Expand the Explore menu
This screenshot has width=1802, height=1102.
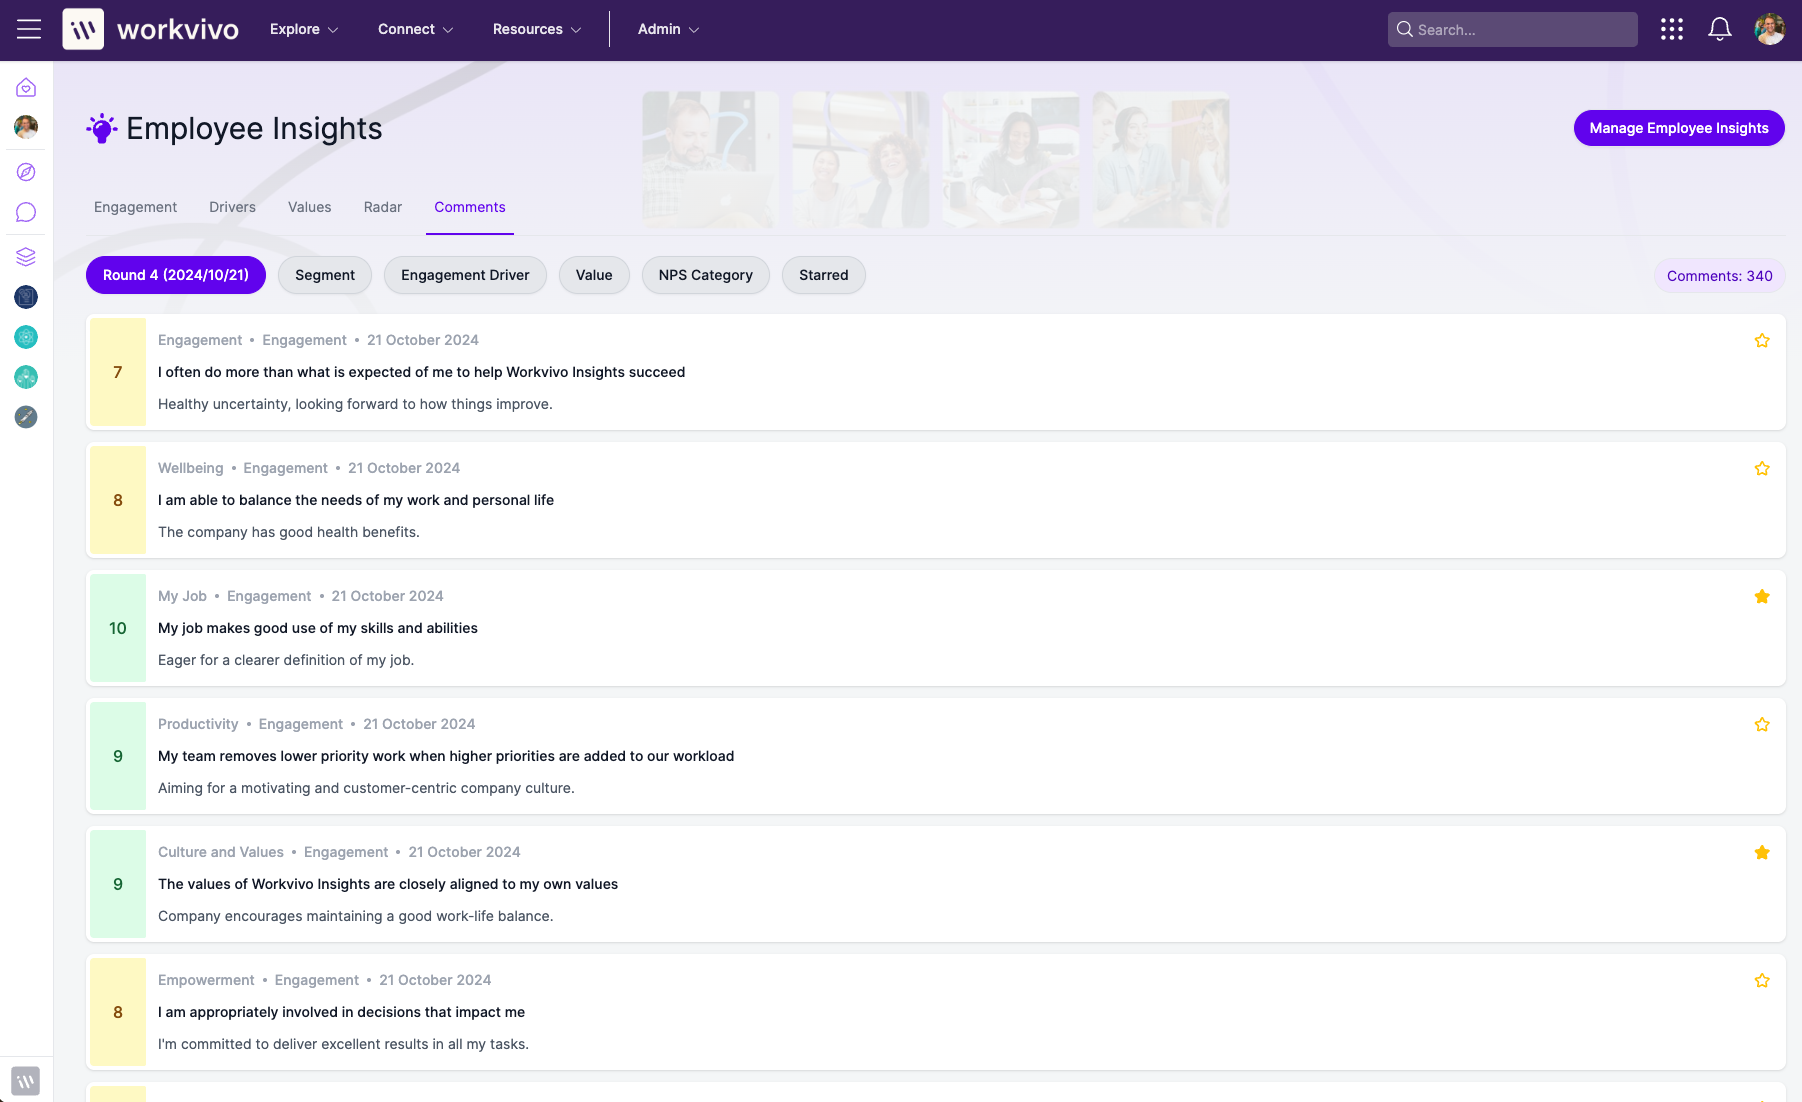[304, 30]
